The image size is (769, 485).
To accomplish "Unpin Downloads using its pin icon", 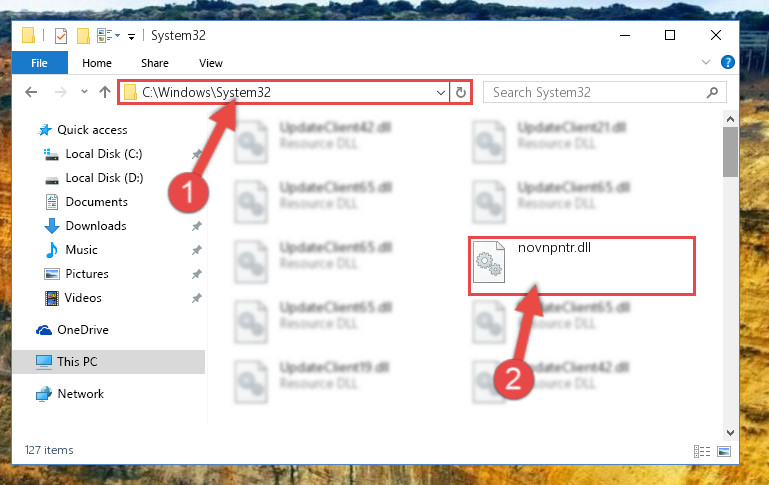I will tap(197, 226).
